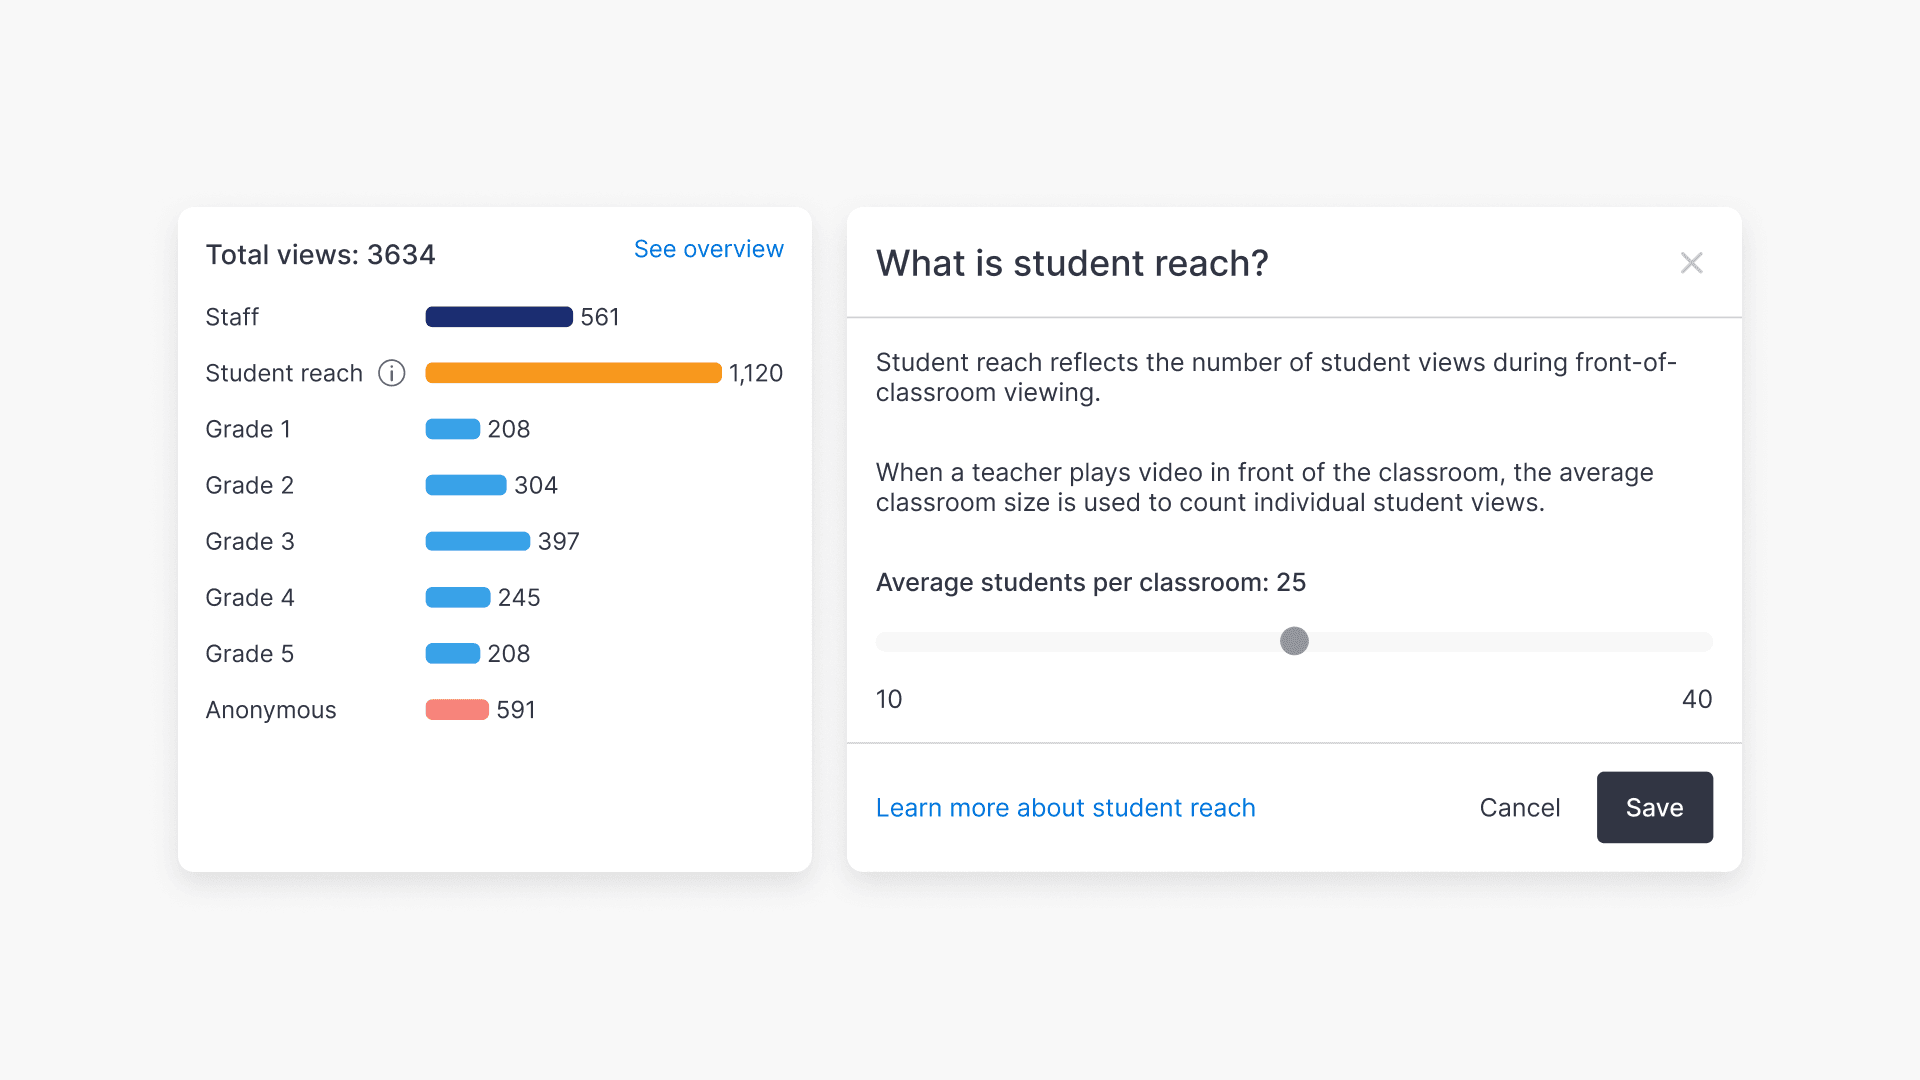
Task: Click the Grade 1 views bar
Action: tap(453, 429)
